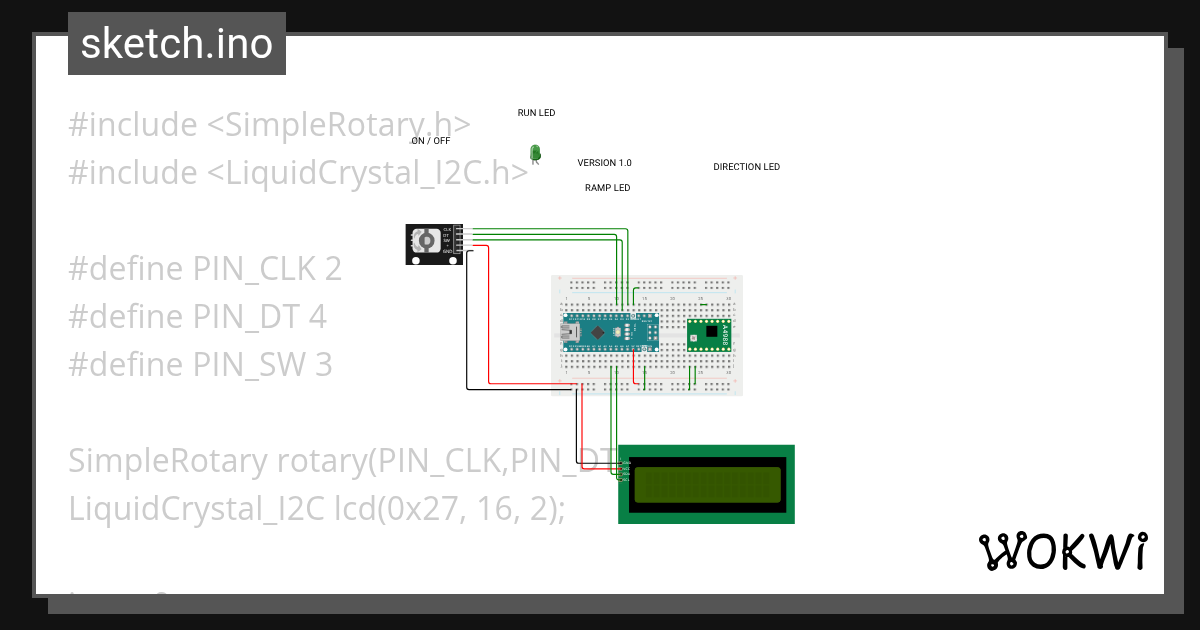Click the LiquidCrystal_I2C lcd declaration line
Viewport: 1200px width, 630px height.
pyautogui.click(x=317, y=509)
